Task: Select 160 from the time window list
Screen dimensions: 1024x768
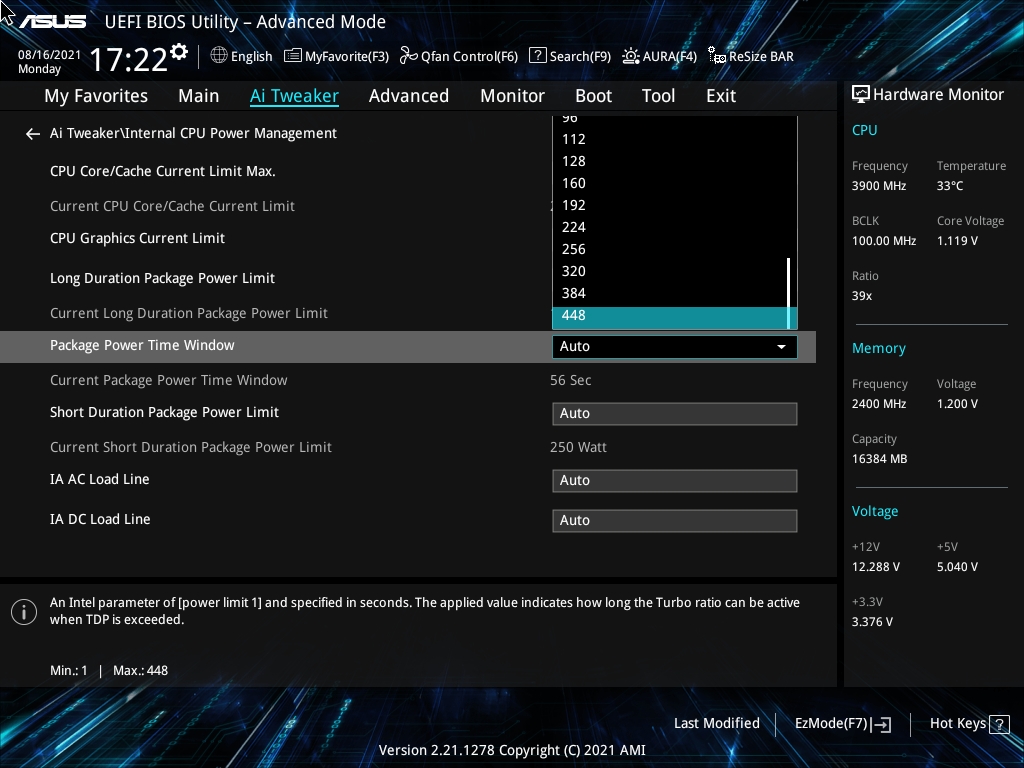Action: 670,184
